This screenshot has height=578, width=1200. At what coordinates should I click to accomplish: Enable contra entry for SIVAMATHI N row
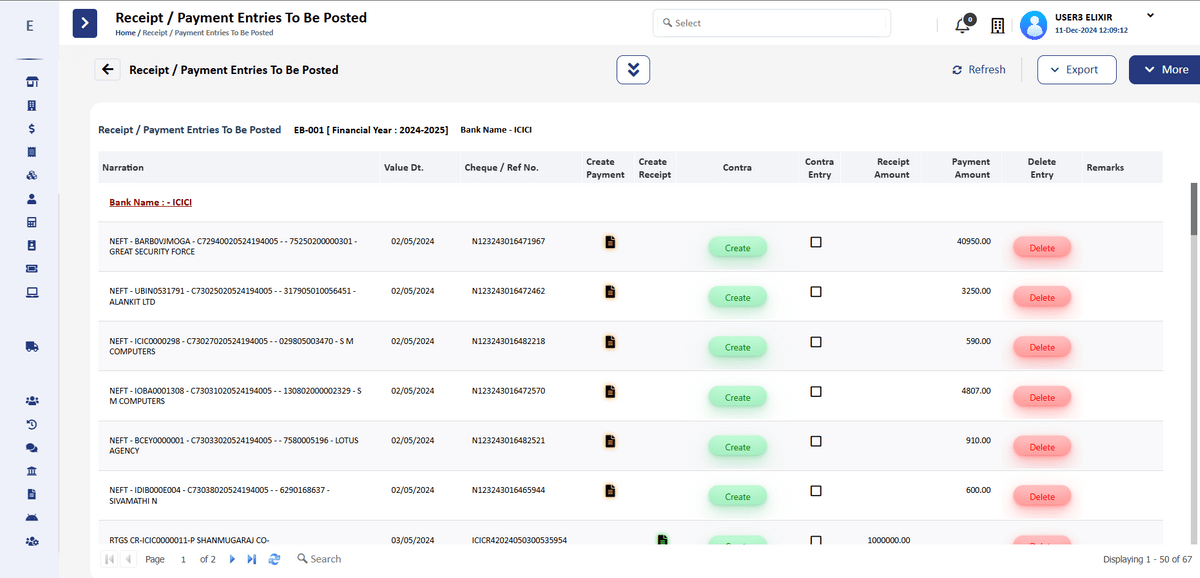pyautogui.click(x=816, y=491)
